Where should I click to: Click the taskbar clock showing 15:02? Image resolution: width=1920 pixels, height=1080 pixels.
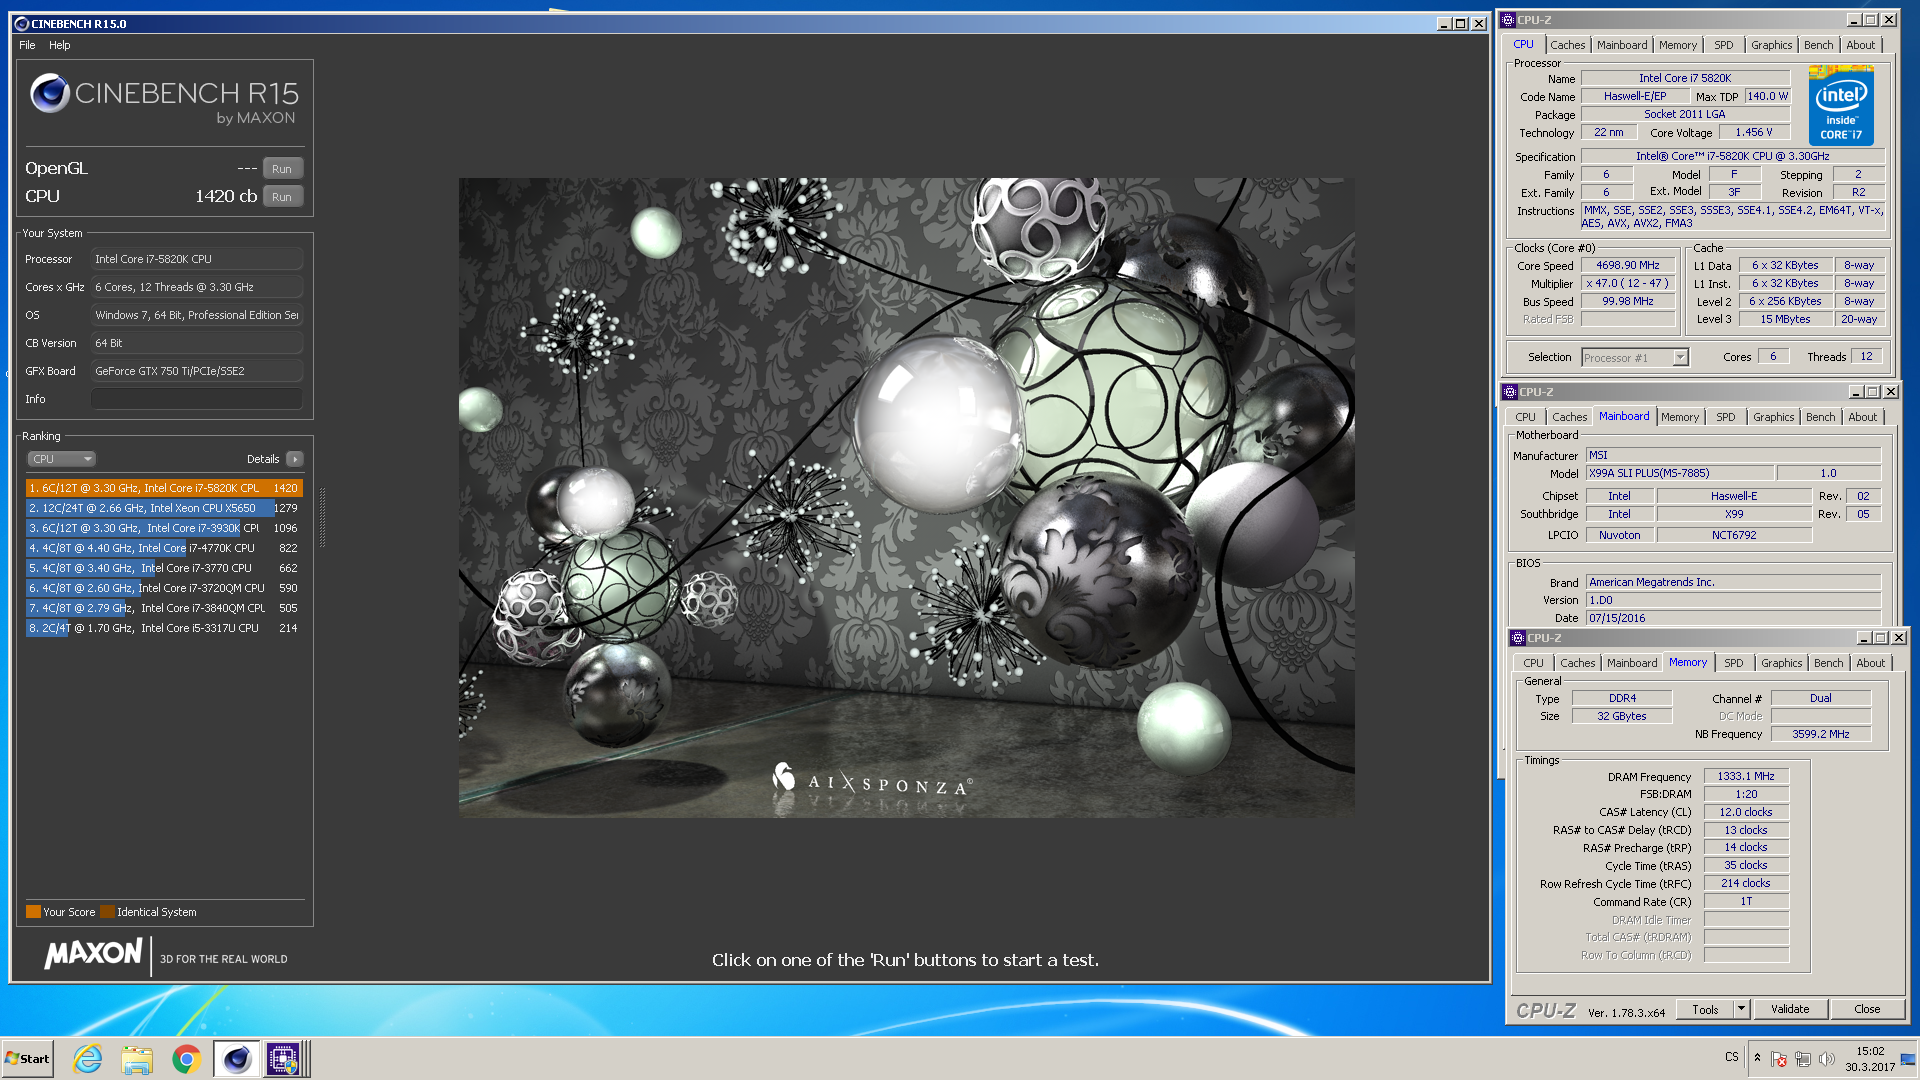tap(1870, 1059)
